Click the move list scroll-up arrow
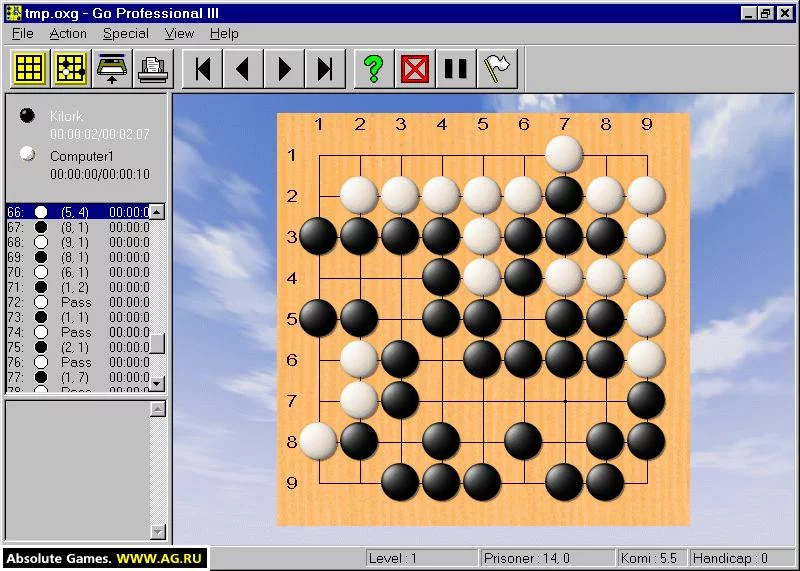The height and width of the screenshot is (571, 800). click(157, 212)
